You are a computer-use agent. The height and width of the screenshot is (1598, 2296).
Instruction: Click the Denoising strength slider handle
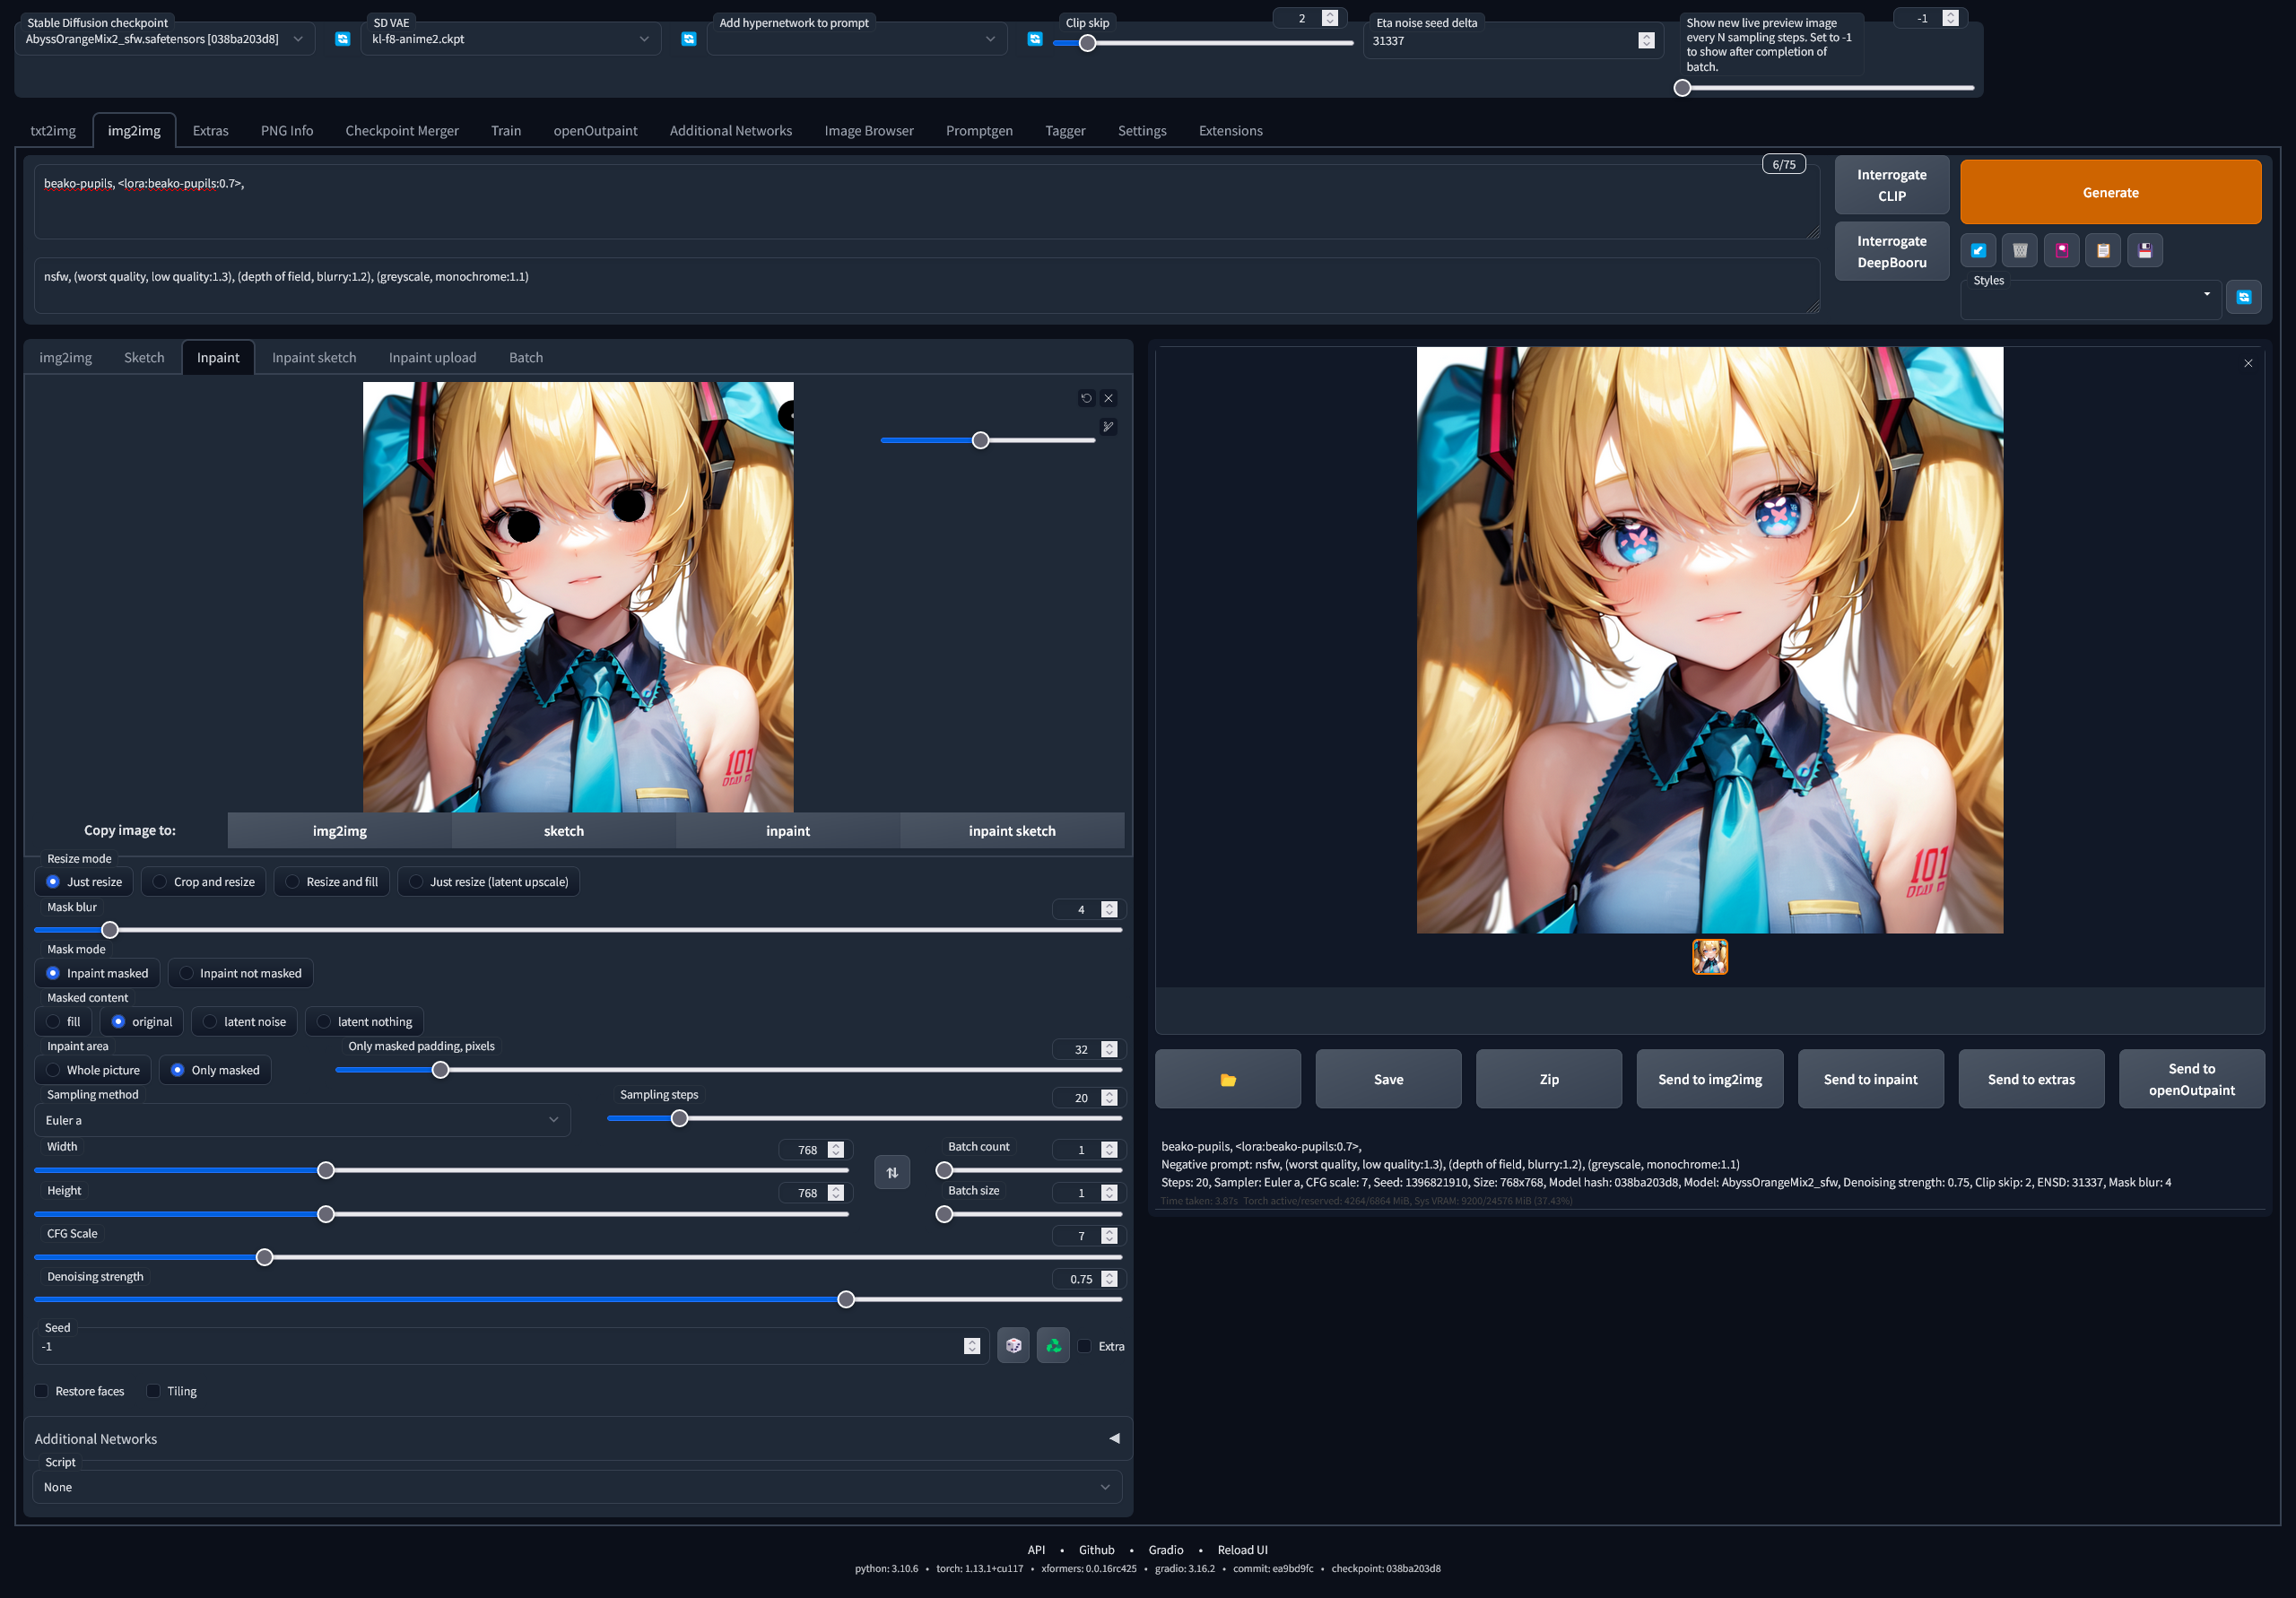click(x=846, y=1300)
